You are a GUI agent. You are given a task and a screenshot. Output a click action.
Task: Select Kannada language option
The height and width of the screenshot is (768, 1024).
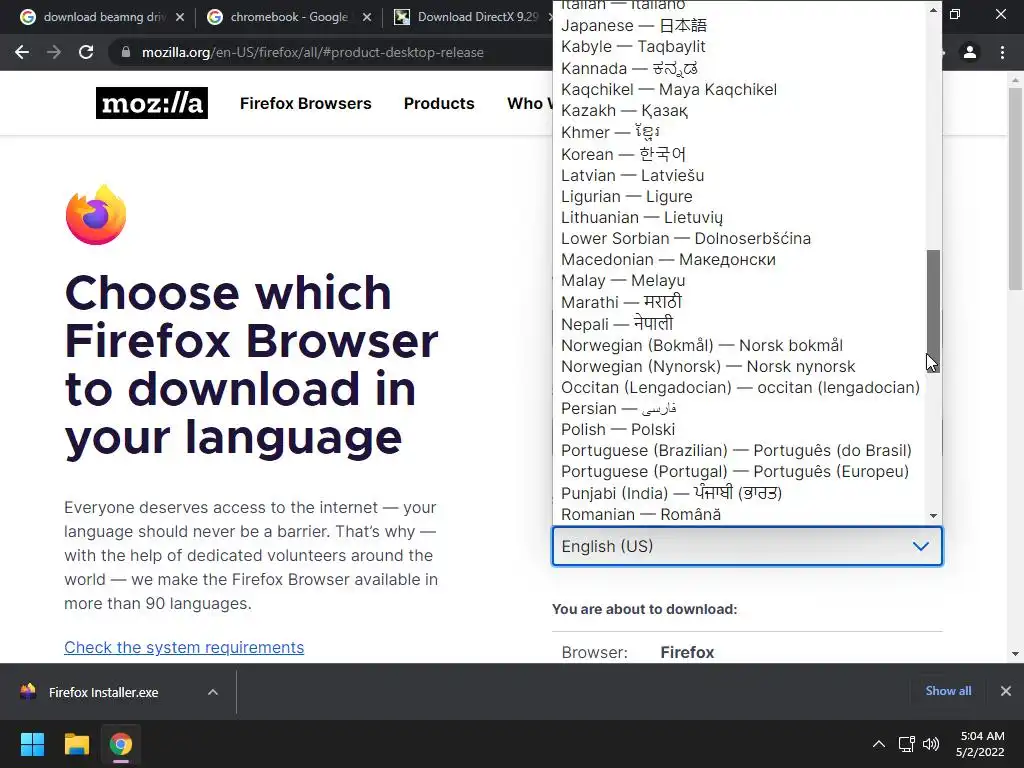point(739,68)
